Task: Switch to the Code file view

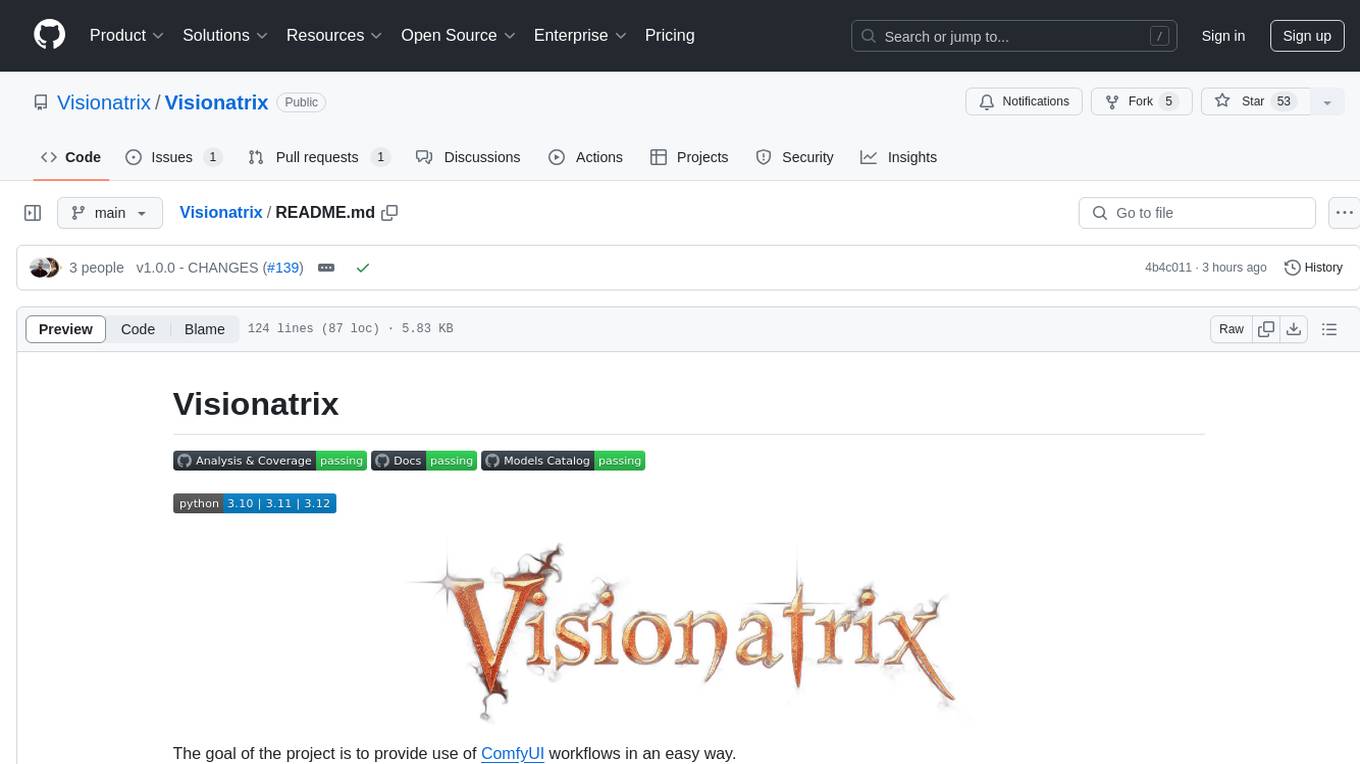Action: point(138,329)
